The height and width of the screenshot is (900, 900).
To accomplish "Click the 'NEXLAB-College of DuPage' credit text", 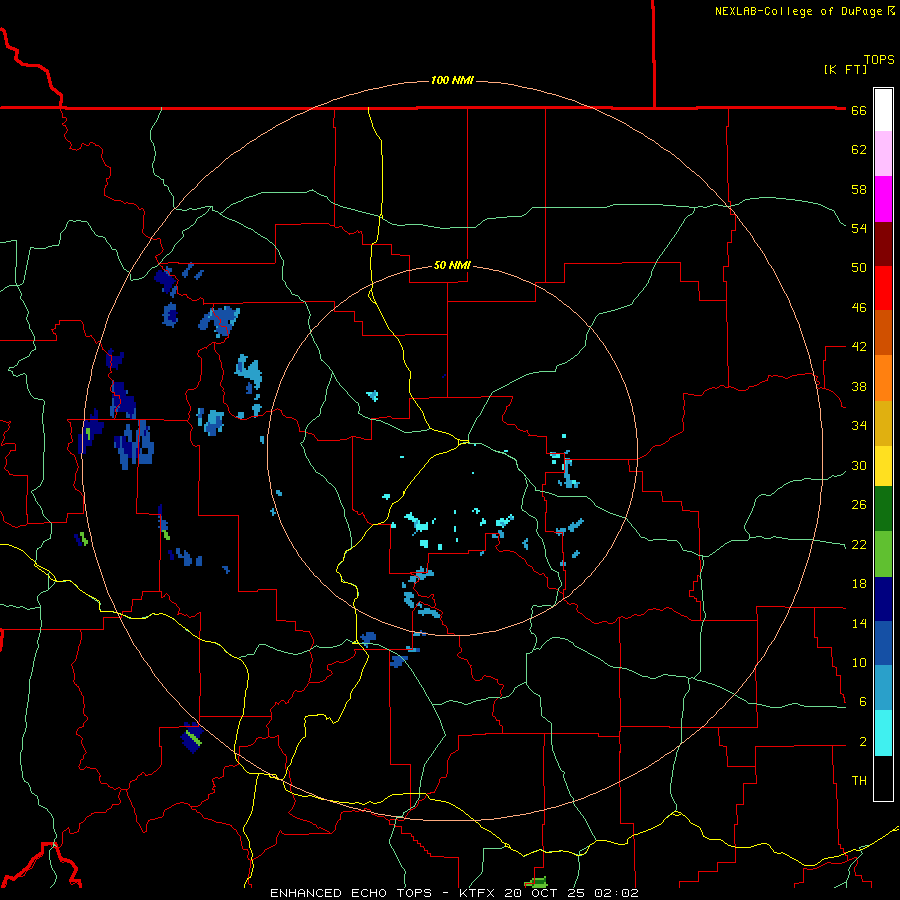I will (x=799, y=11).
